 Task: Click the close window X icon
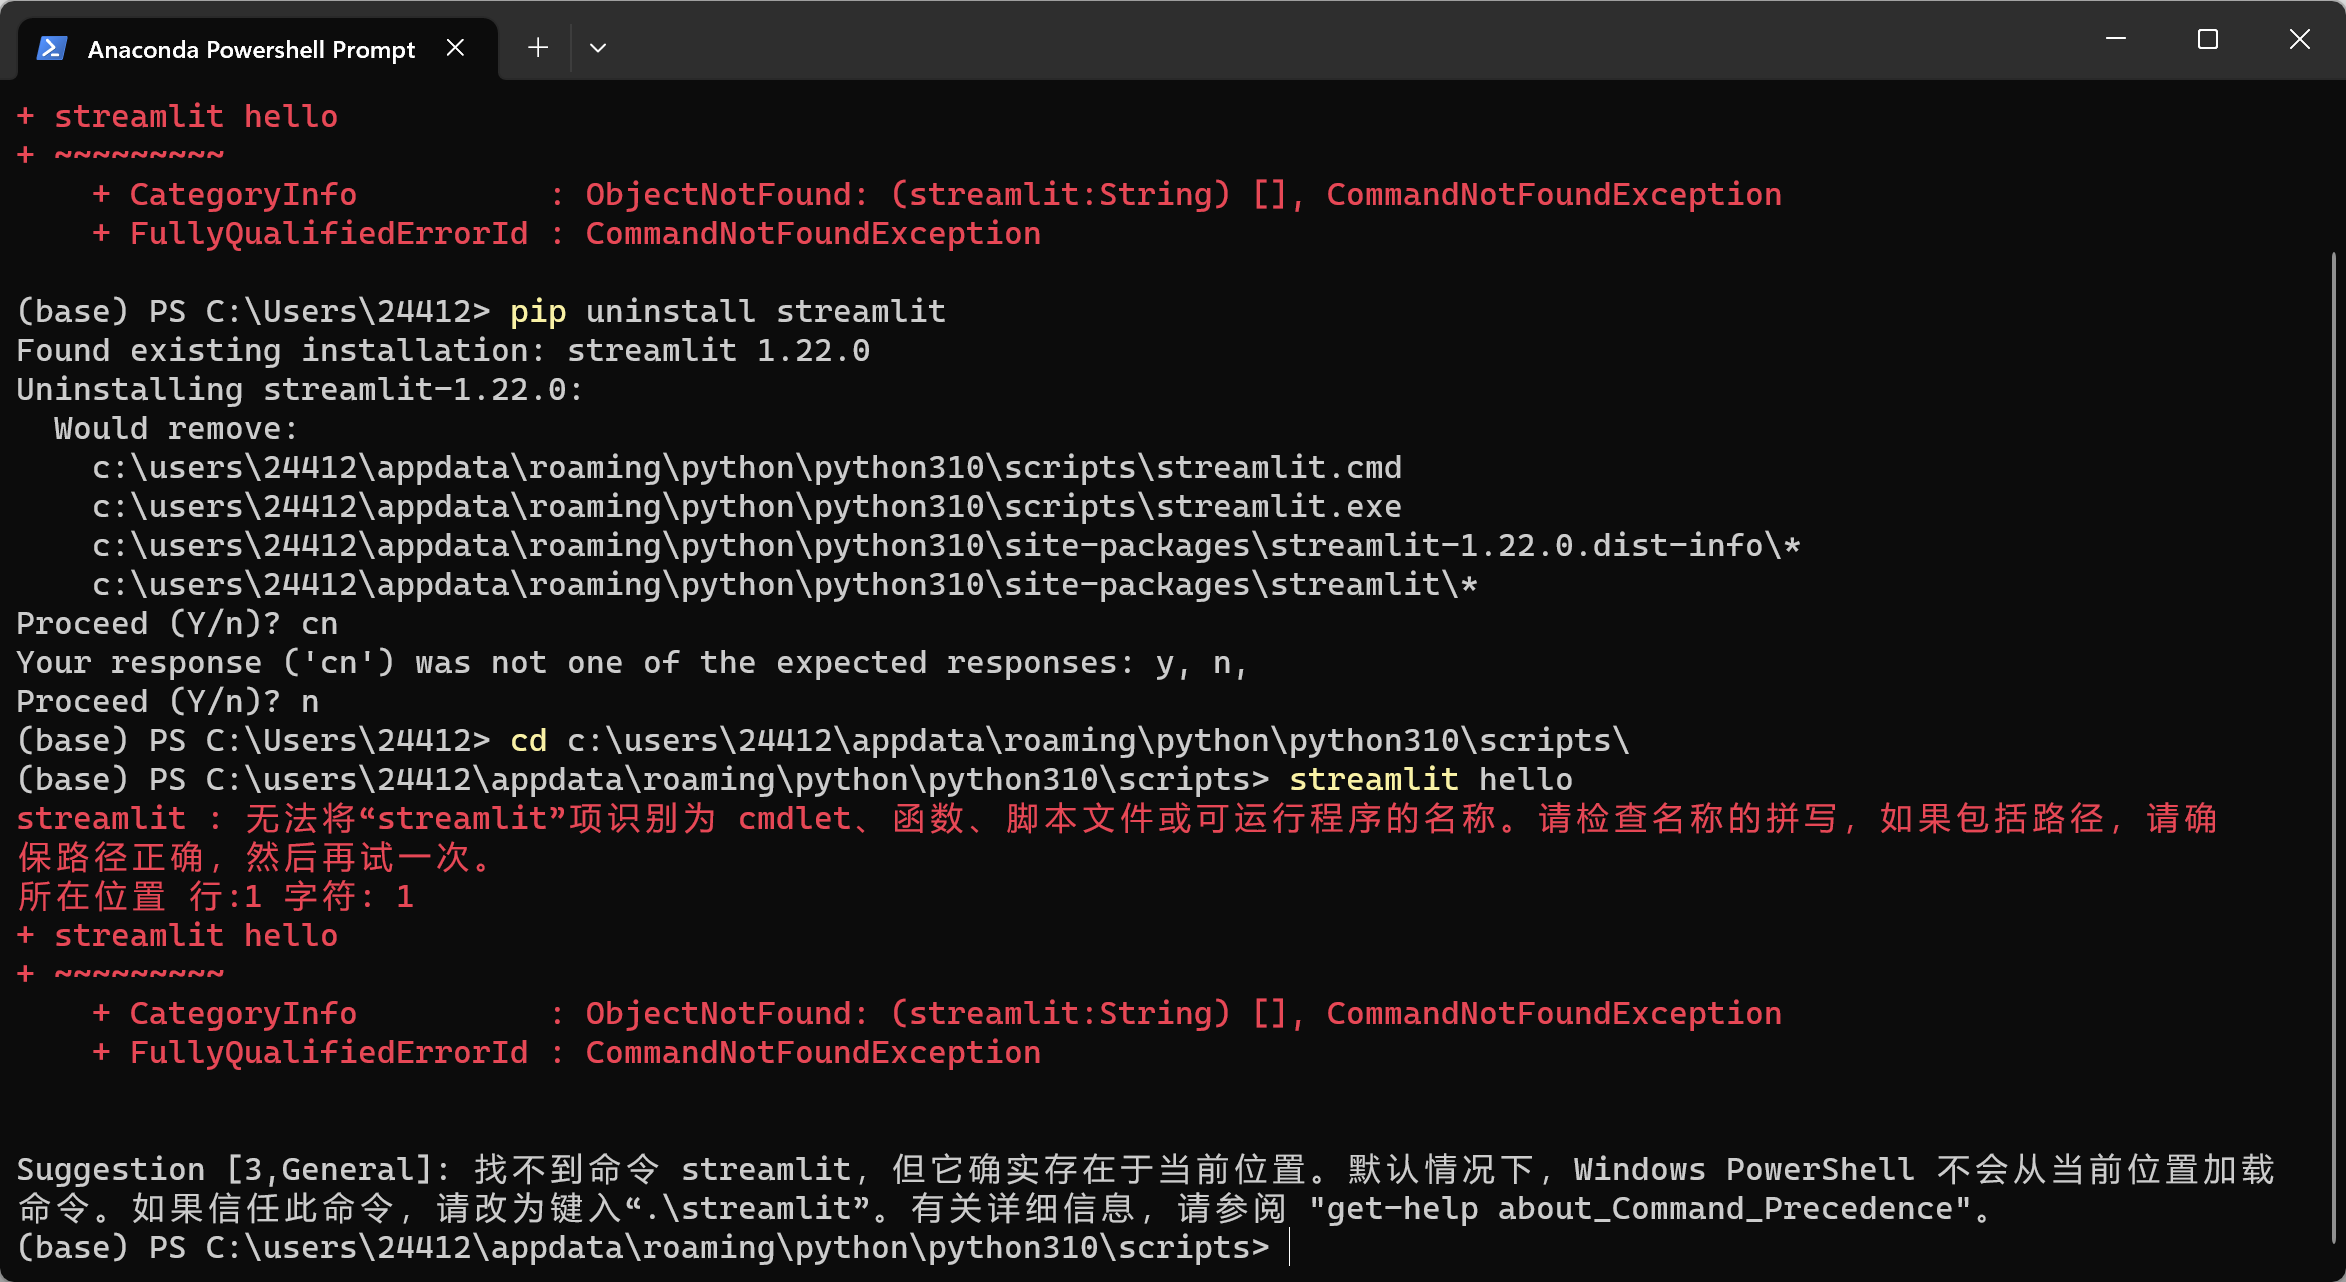2299,40
